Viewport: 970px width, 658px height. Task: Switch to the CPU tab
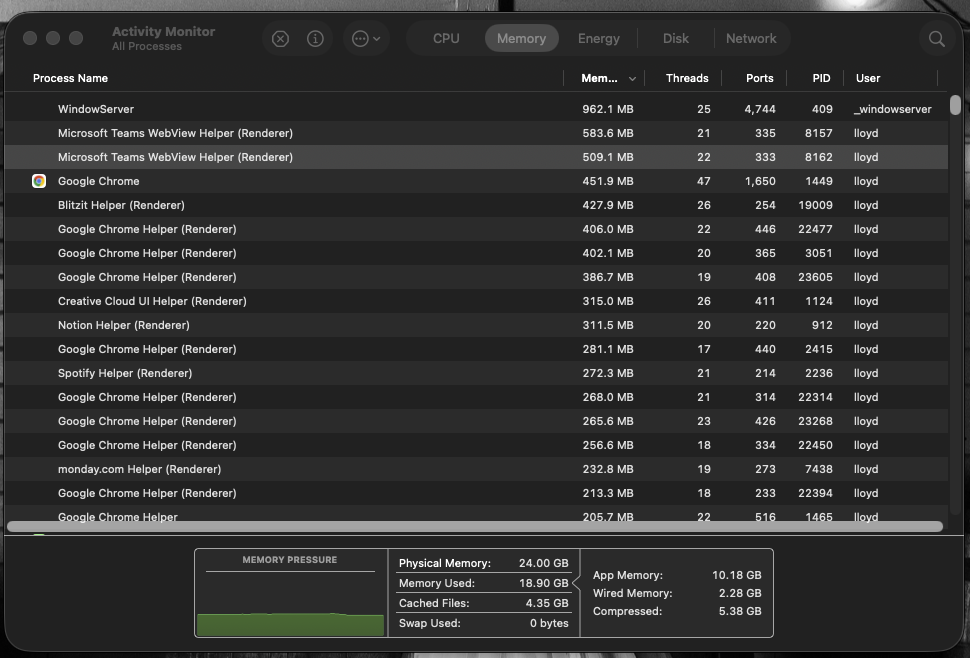(446, 39)
